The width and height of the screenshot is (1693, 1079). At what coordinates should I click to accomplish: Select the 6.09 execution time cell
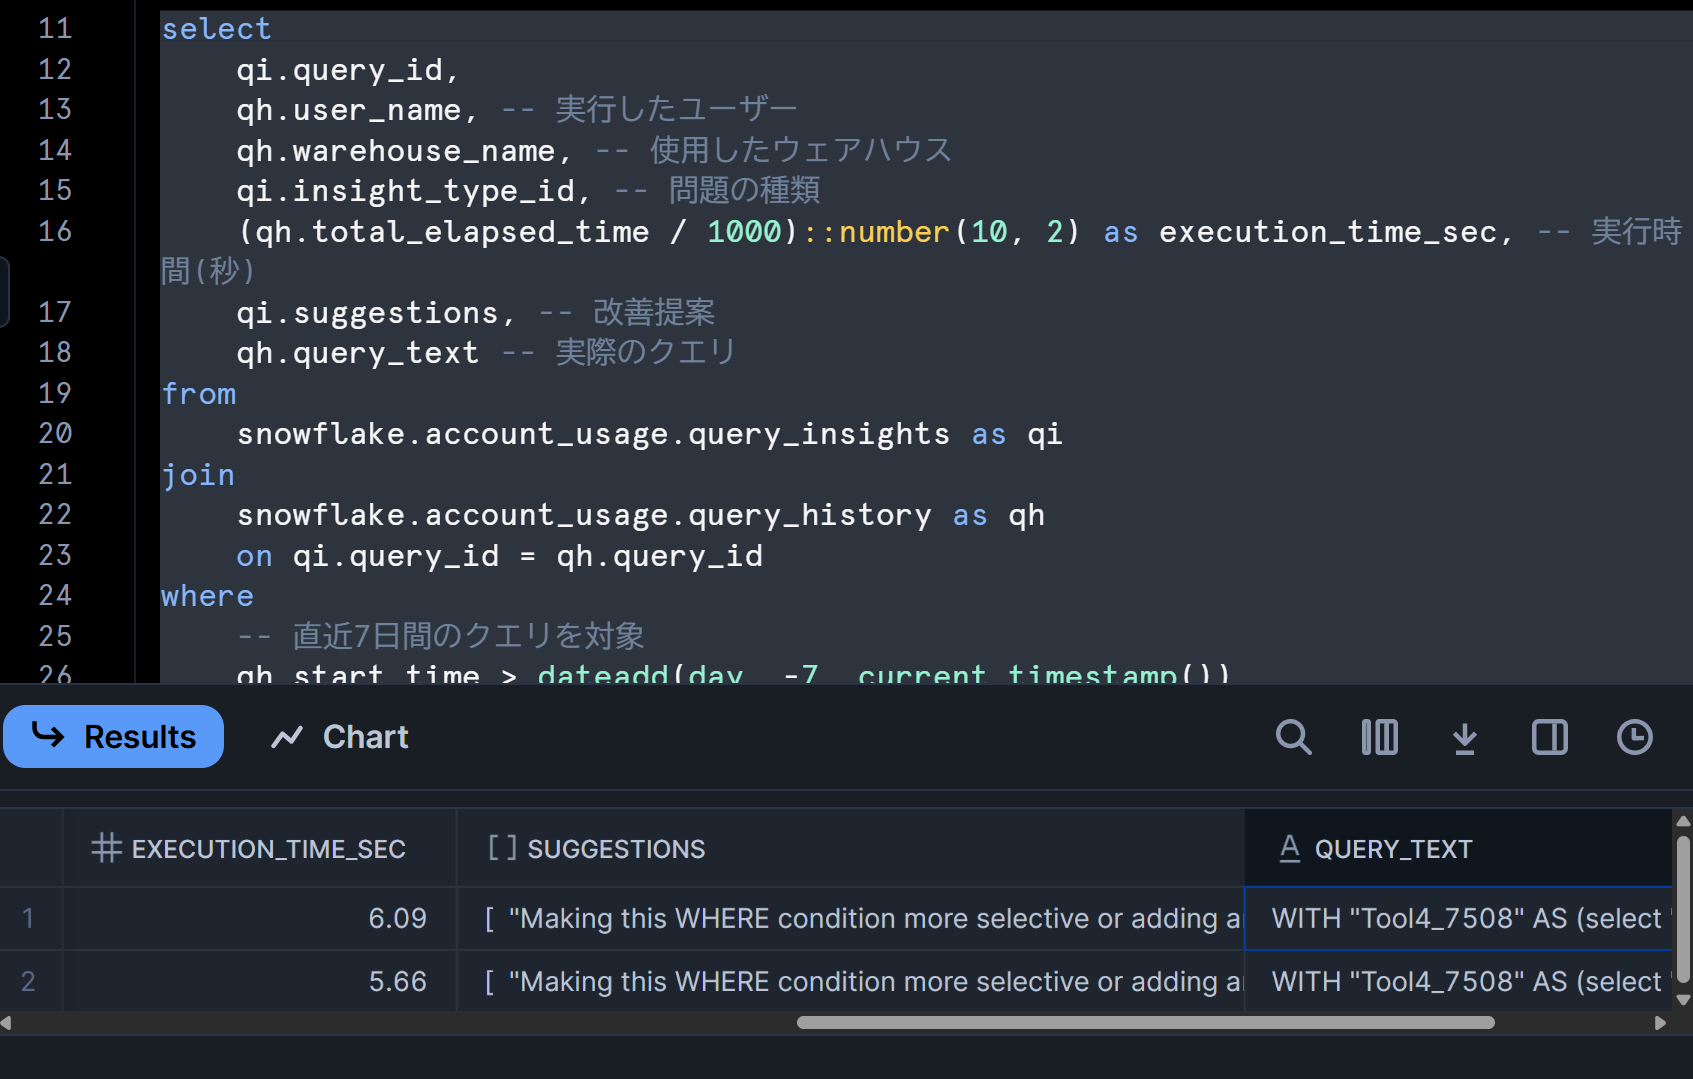pos(260,918)
